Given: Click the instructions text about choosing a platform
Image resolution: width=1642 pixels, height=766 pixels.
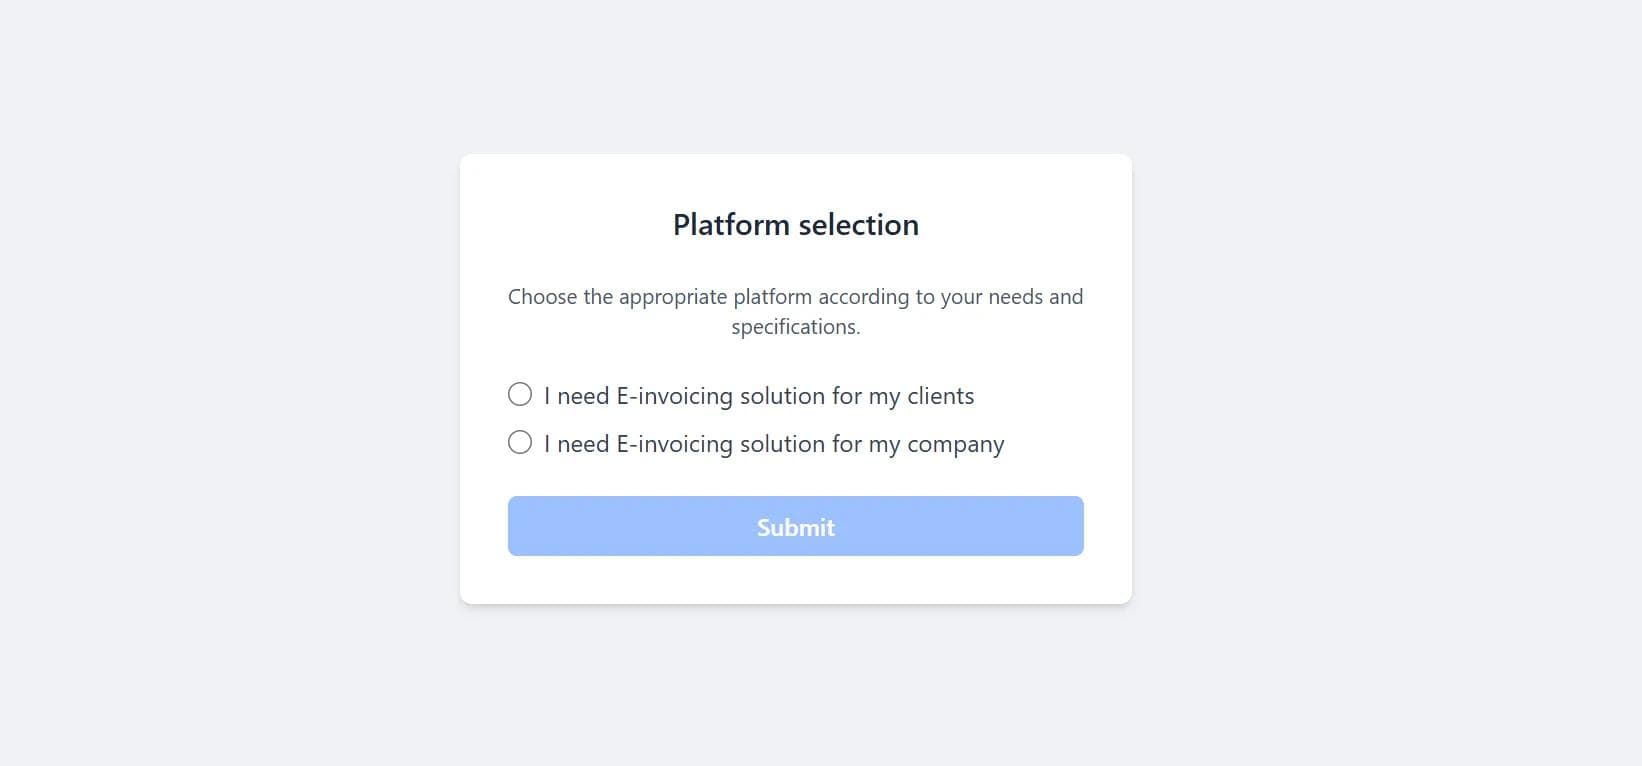Looking at the screenshot, I should pos(795,311).
